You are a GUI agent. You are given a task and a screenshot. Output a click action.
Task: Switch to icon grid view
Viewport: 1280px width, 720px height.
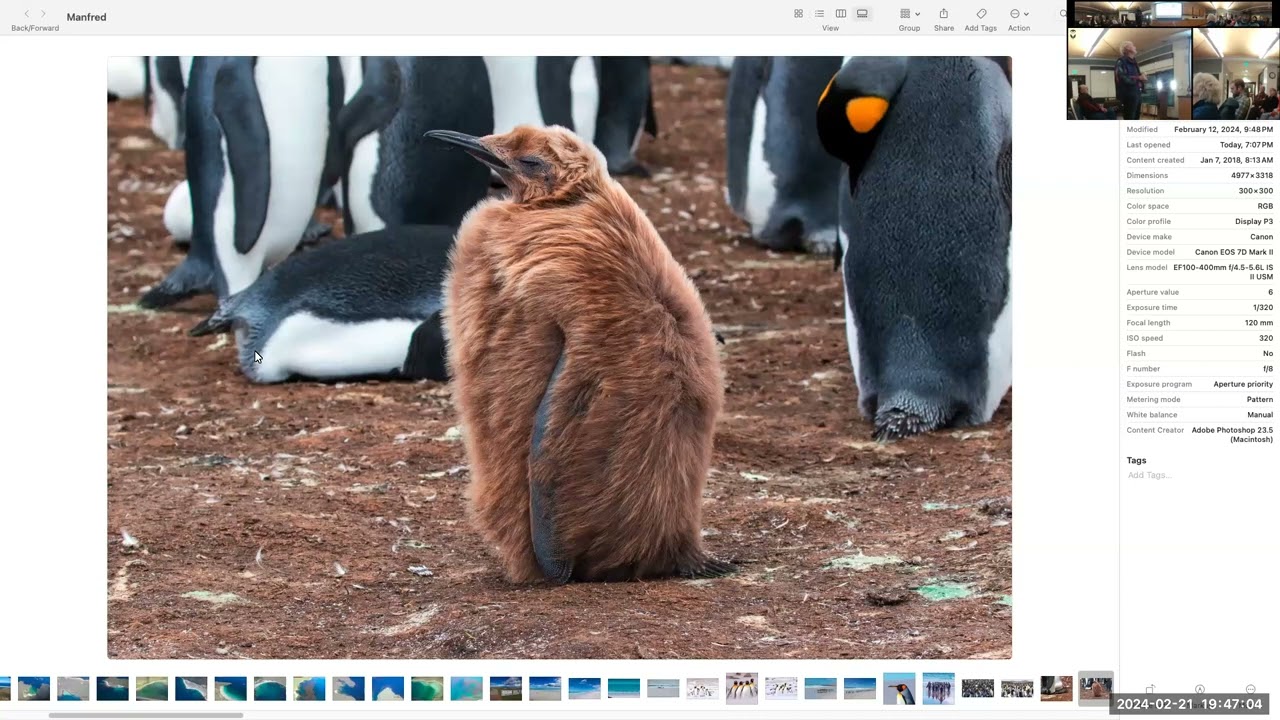pyautogui.click(x=798, y=14)
